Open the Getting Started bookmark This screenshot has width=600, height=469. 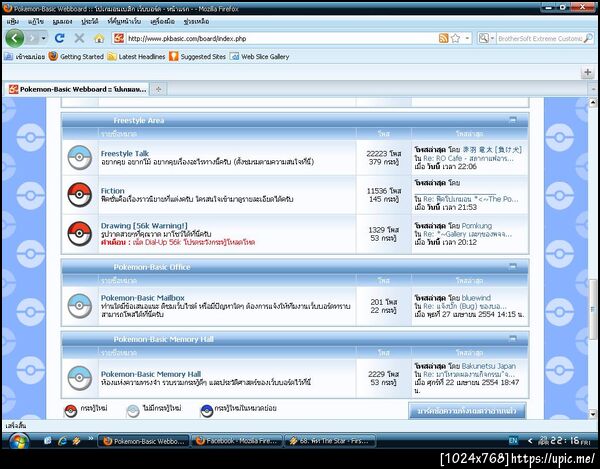pyautogui.click(x=76, y=57)
